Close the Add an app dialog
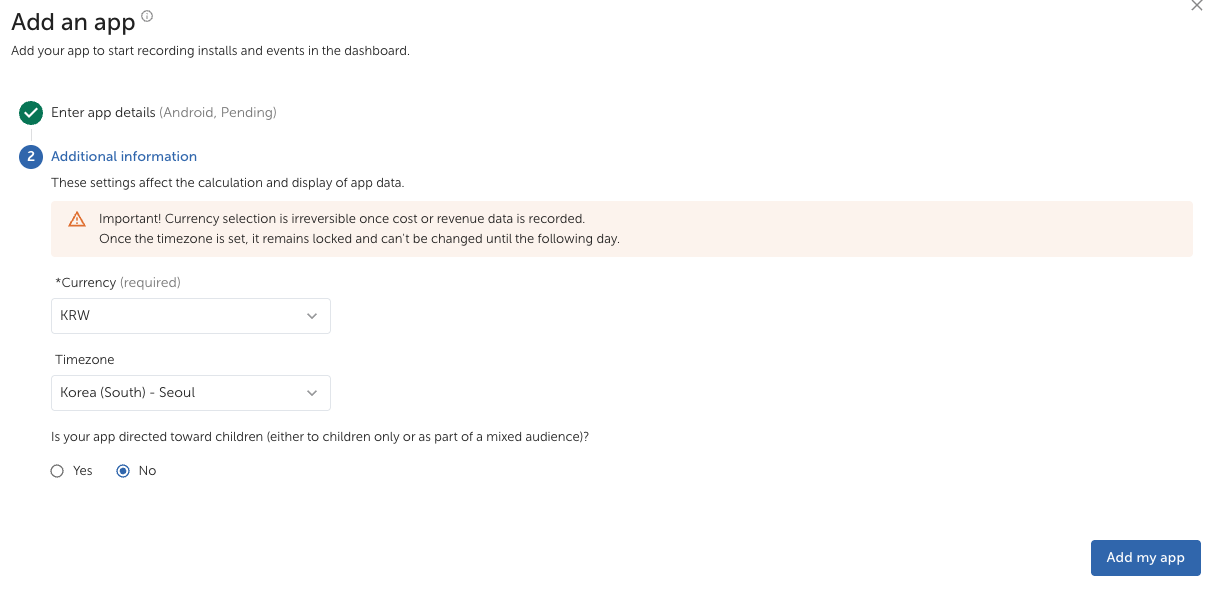Viewport: 1214px width, 593px height. 1196,6
